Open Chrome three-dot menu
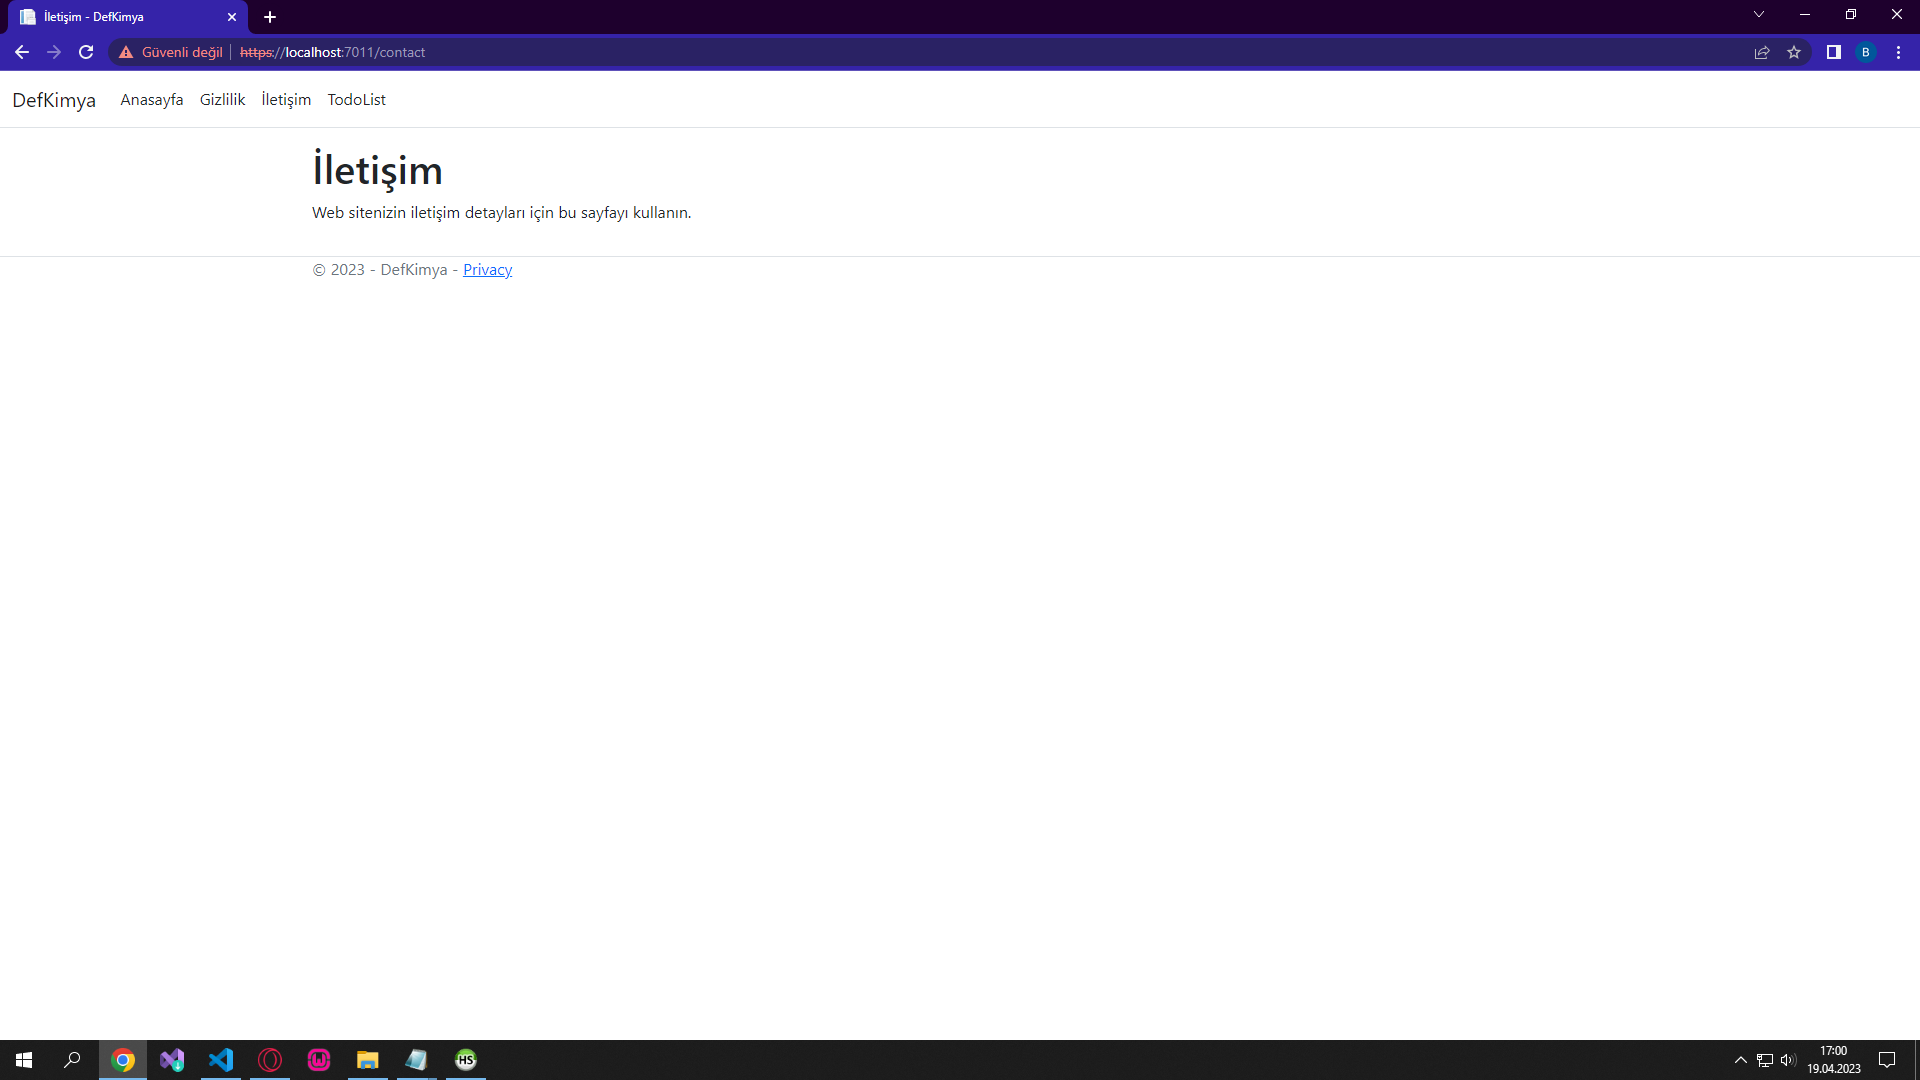 [x=1898, y=52]
